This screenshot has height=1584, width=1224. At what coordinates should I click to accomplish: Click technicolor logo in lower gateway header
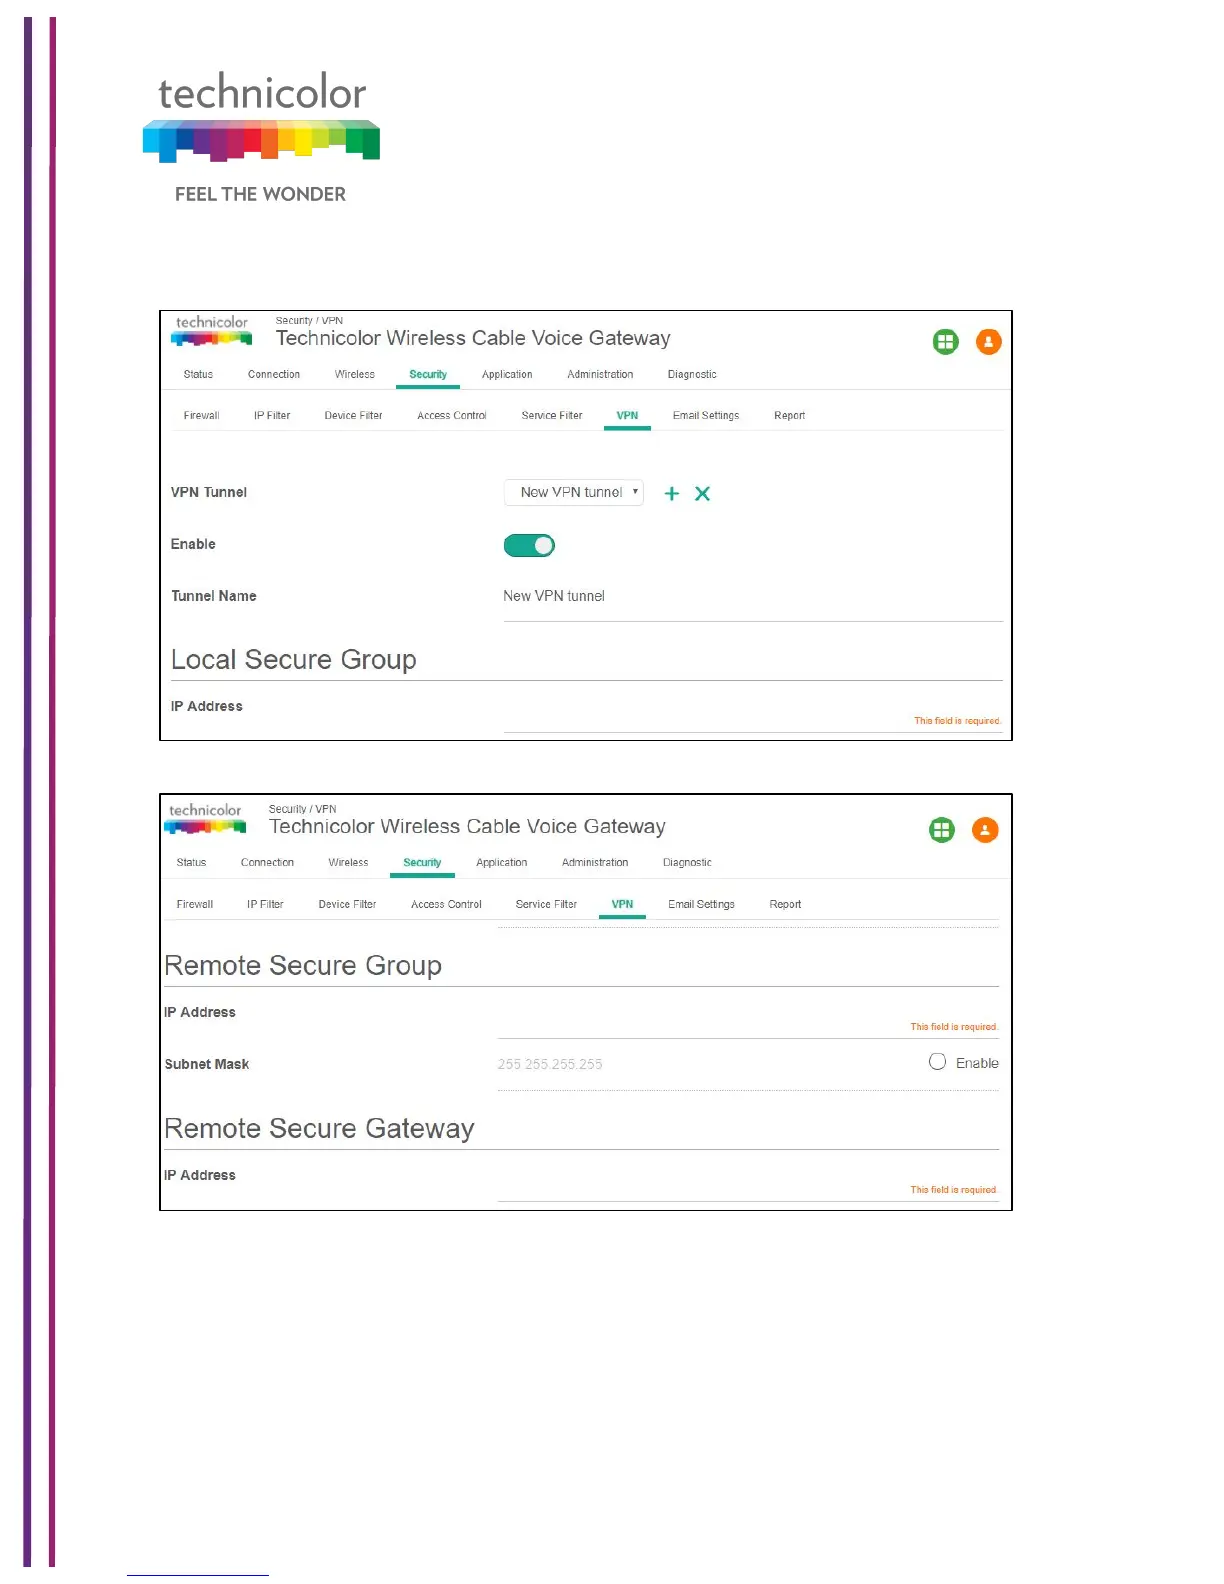pos(205,818)
